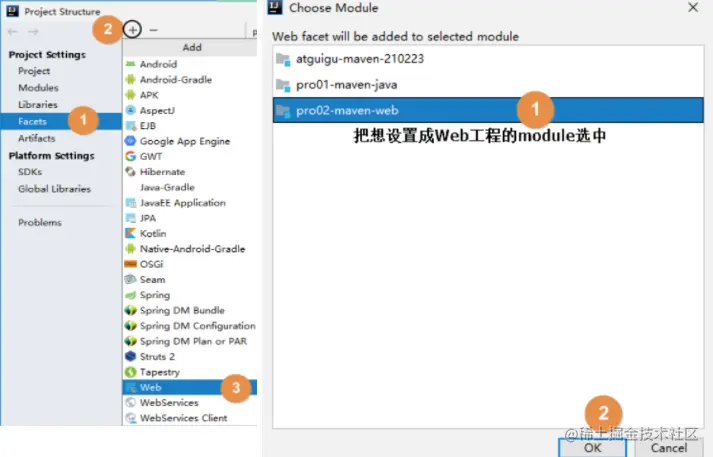Close the Choose Module dialog
This screenshot has width=713, height=457.
pyautogui.click(x=693, y=7)
